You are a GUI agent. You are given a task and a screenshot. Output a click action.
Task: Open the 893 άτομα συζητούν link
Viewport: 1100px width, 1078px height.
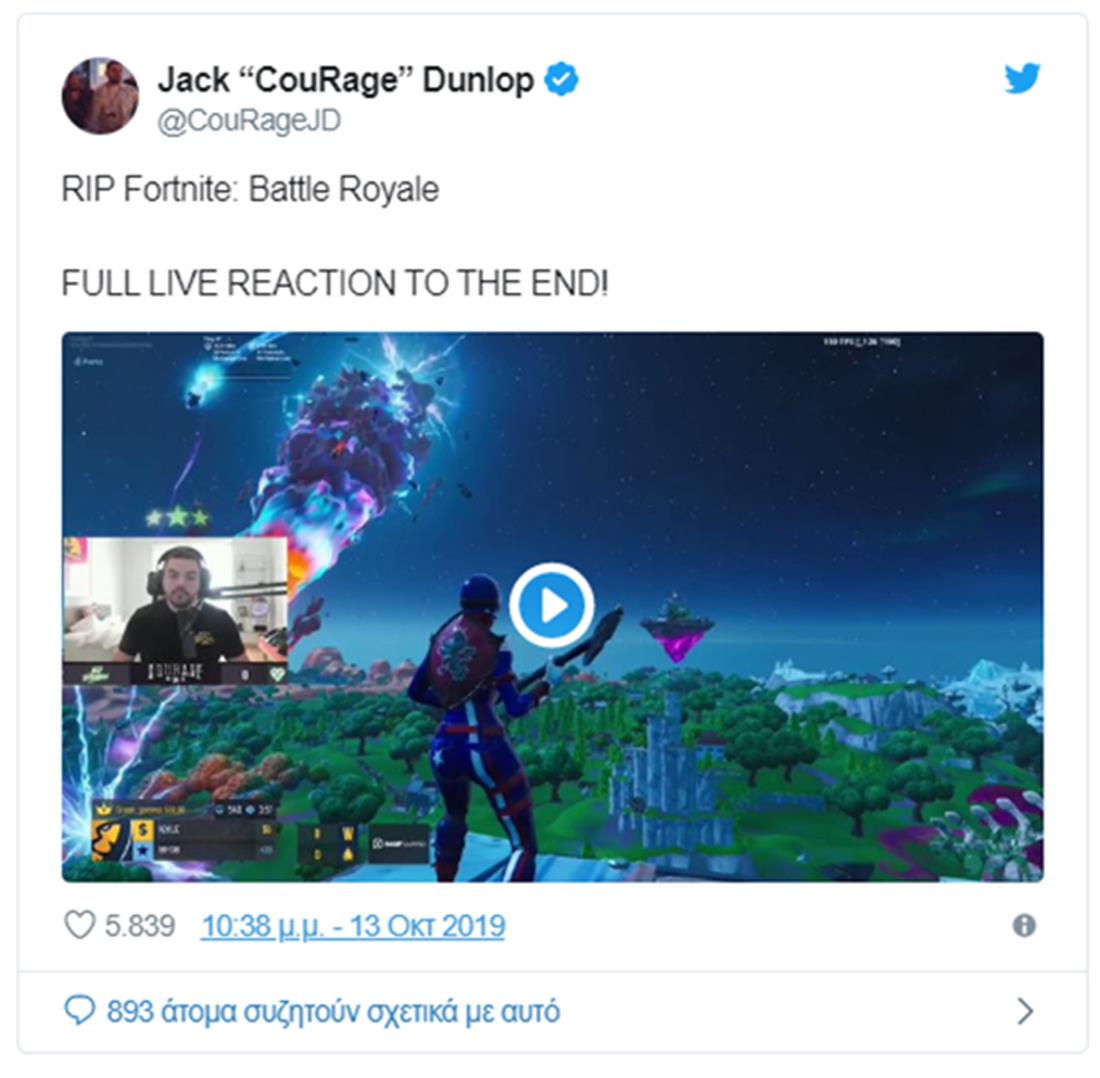333,1011
